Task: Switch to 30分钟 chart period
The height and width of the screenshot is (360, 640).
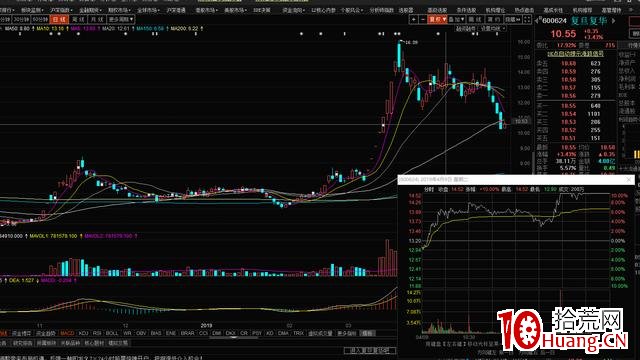Action: [x=21, y=19]
